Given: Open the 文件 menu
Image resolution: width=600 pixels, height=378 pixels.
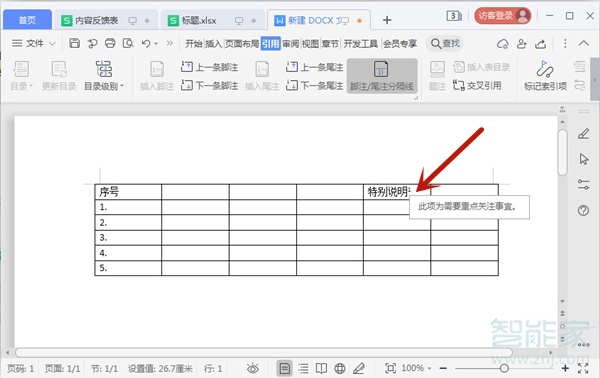Looking at the screenshot, I should [34, 43].
